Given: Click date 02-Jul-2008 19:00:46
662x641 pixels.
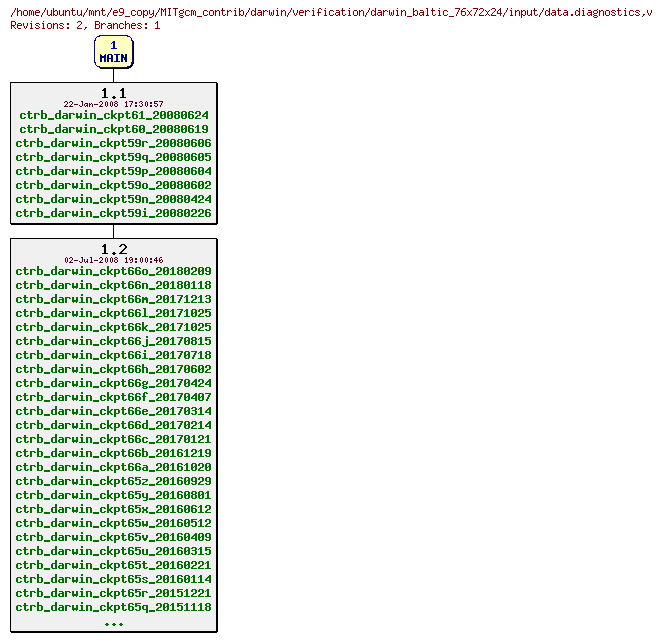Looking at the screenshot, I should (x=114, y=260).
